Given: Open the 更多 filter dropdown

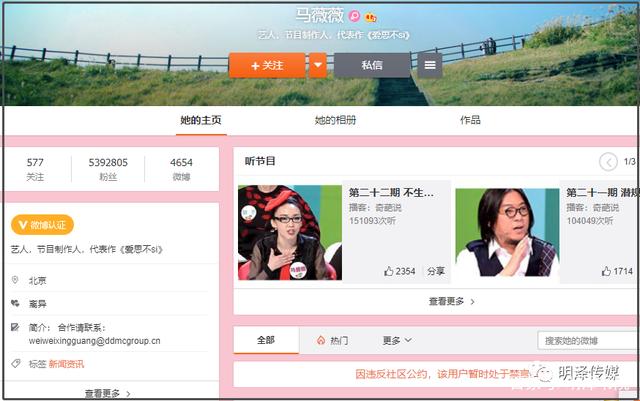Looking at the screenshot, I should point(397,340).
